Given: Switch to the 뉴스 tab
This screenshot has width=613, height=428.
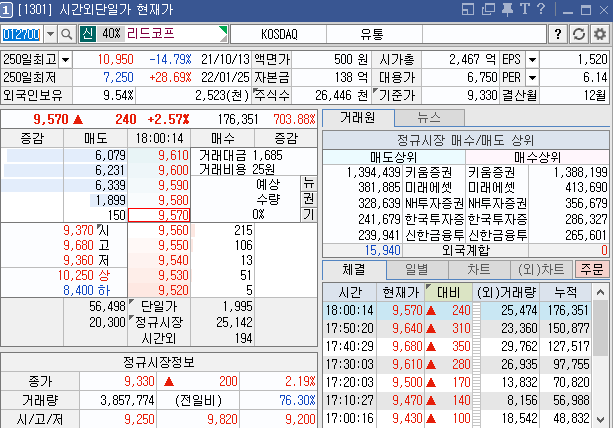Looking at the screenshot, I should tap(429, 118).
